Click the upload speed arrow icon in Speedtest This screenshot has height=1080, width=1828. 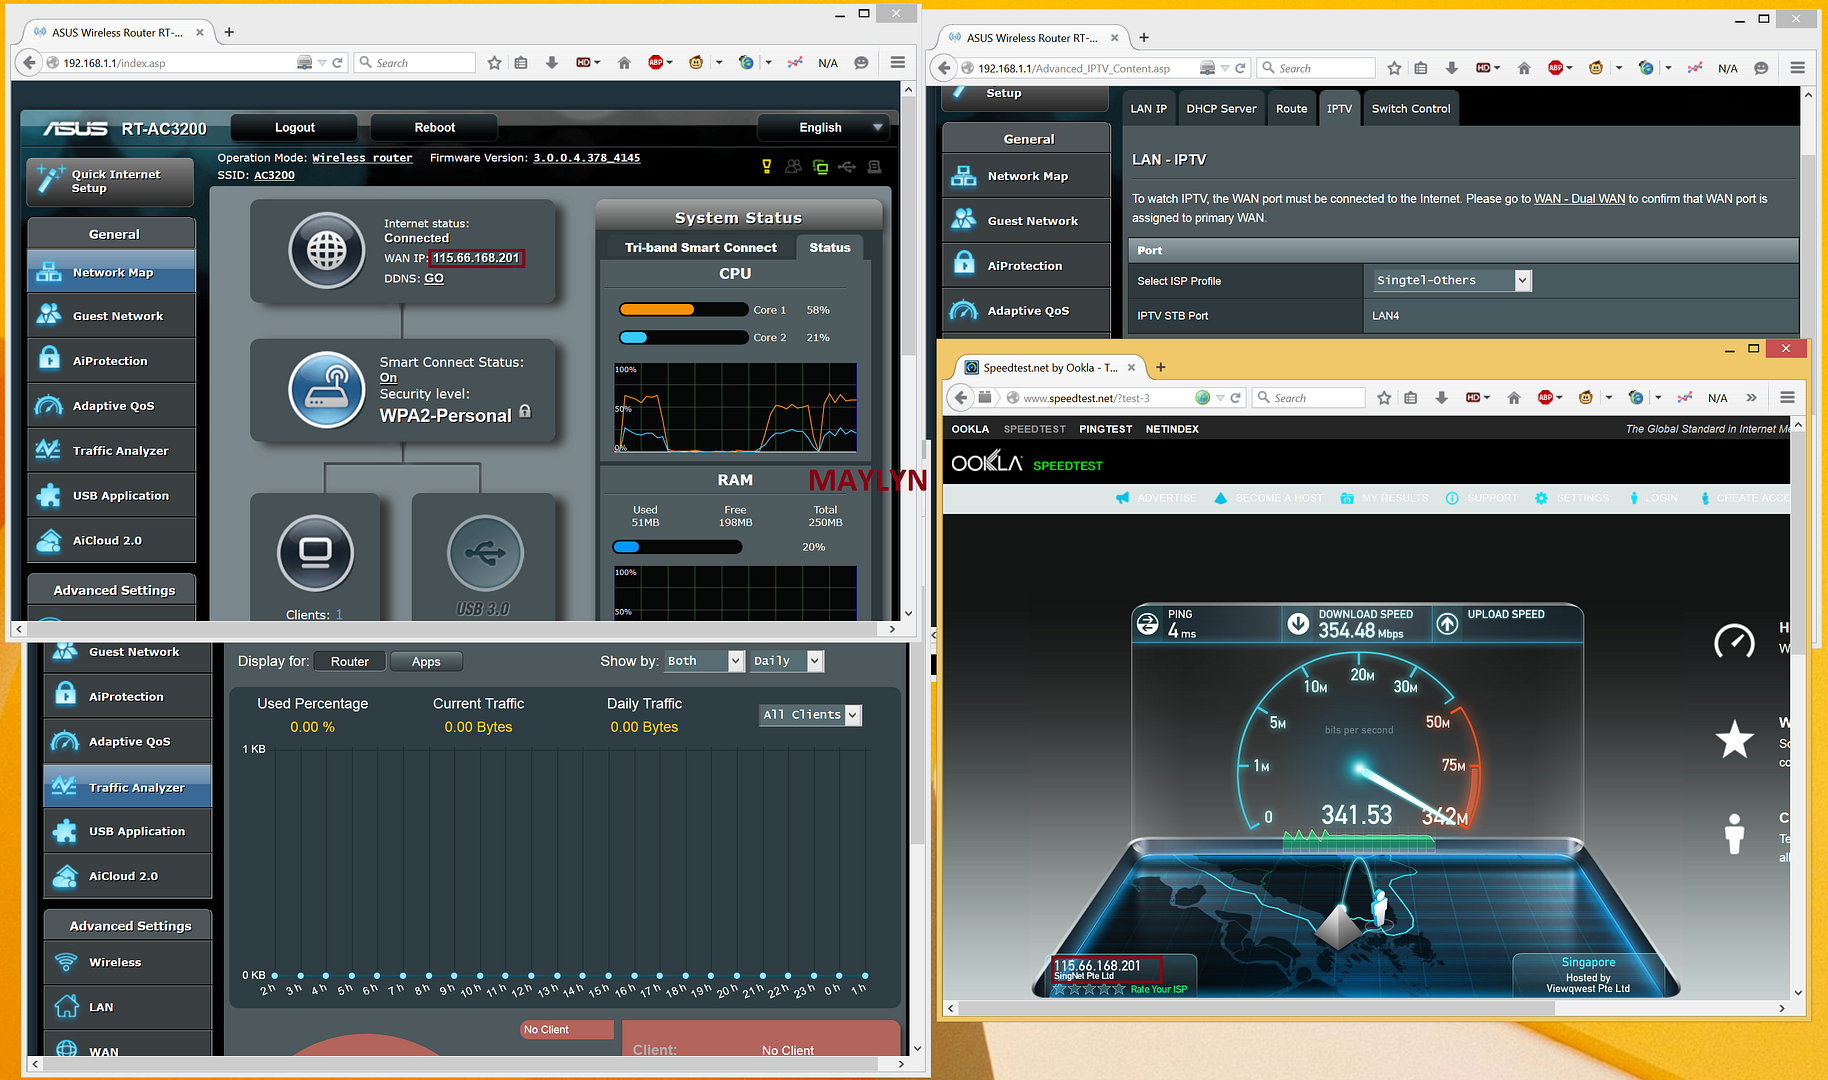tap(1447, 624)
